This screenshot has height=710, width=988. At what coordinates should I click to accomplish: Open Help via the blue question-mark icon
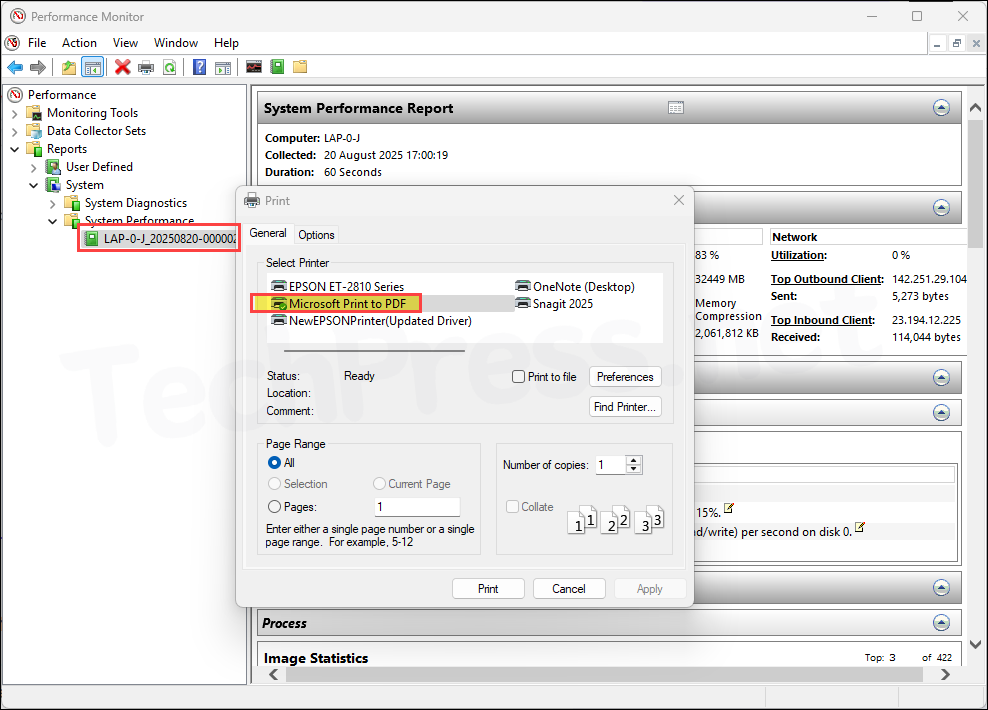tap(199, 67)
